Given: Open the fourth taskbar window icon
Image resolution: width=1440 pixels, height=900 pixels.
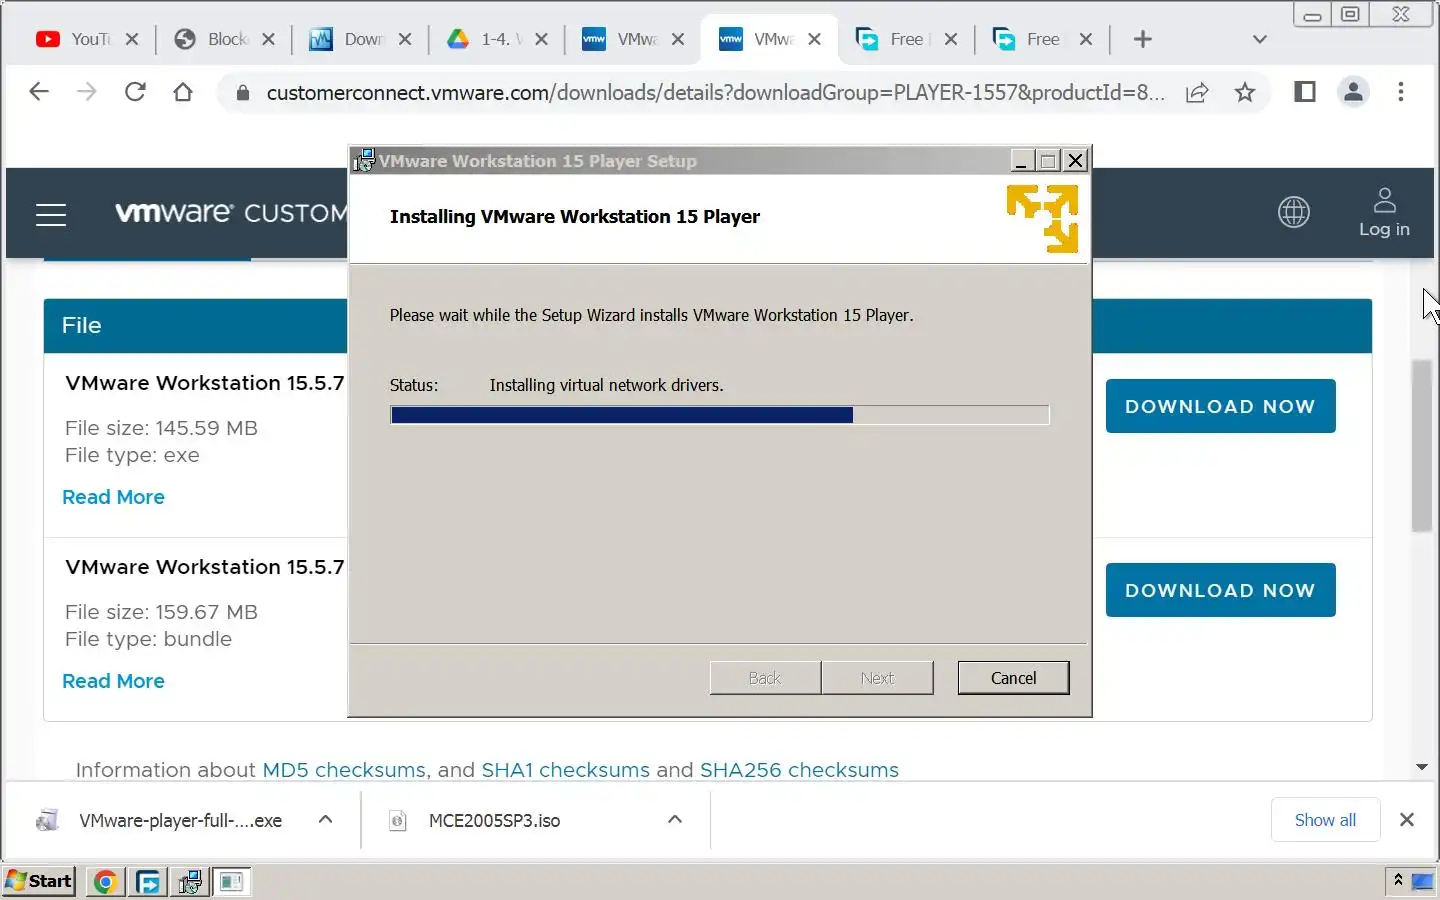Looking at the screenshot, I should [x=232, y=882].
